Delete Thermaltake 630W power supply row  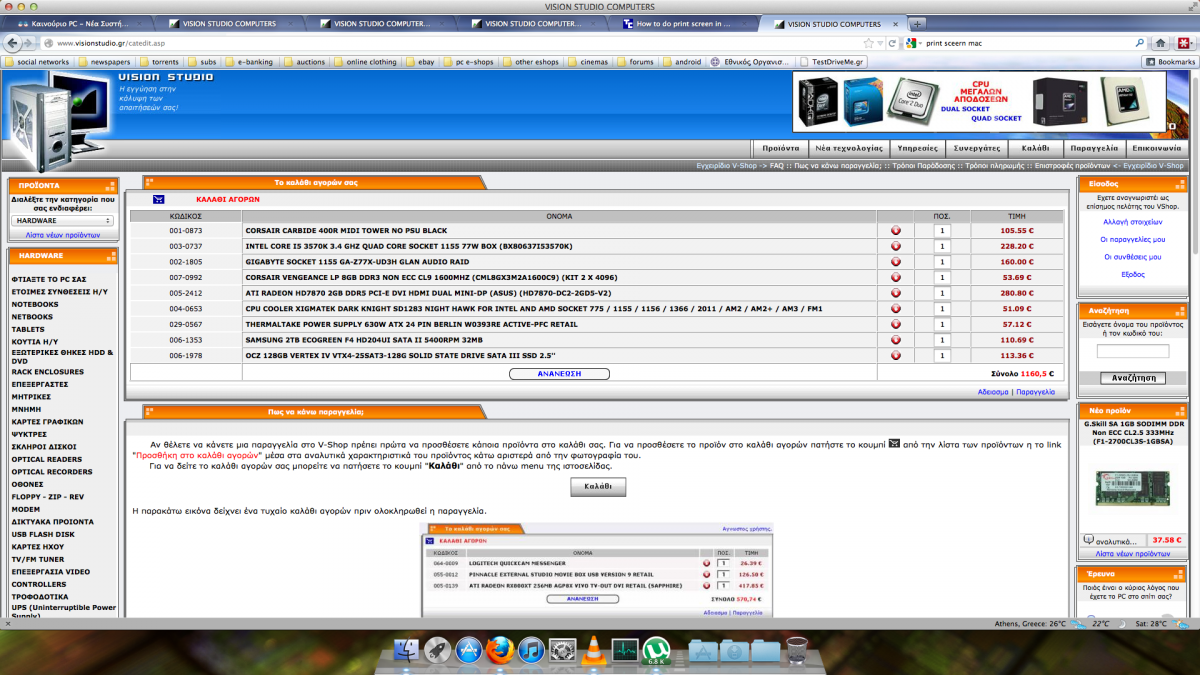[896, 324]
